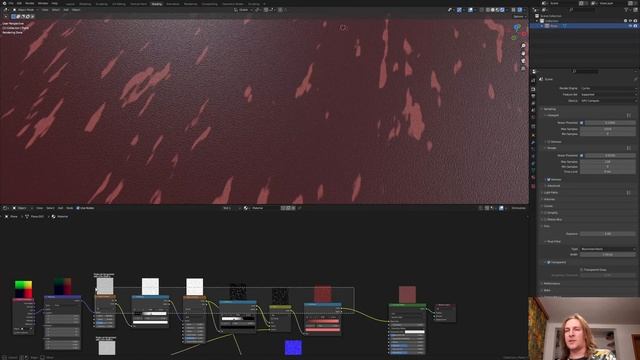
Task: Select first selection-mode icon under viewport header
Action: (13, 17)
